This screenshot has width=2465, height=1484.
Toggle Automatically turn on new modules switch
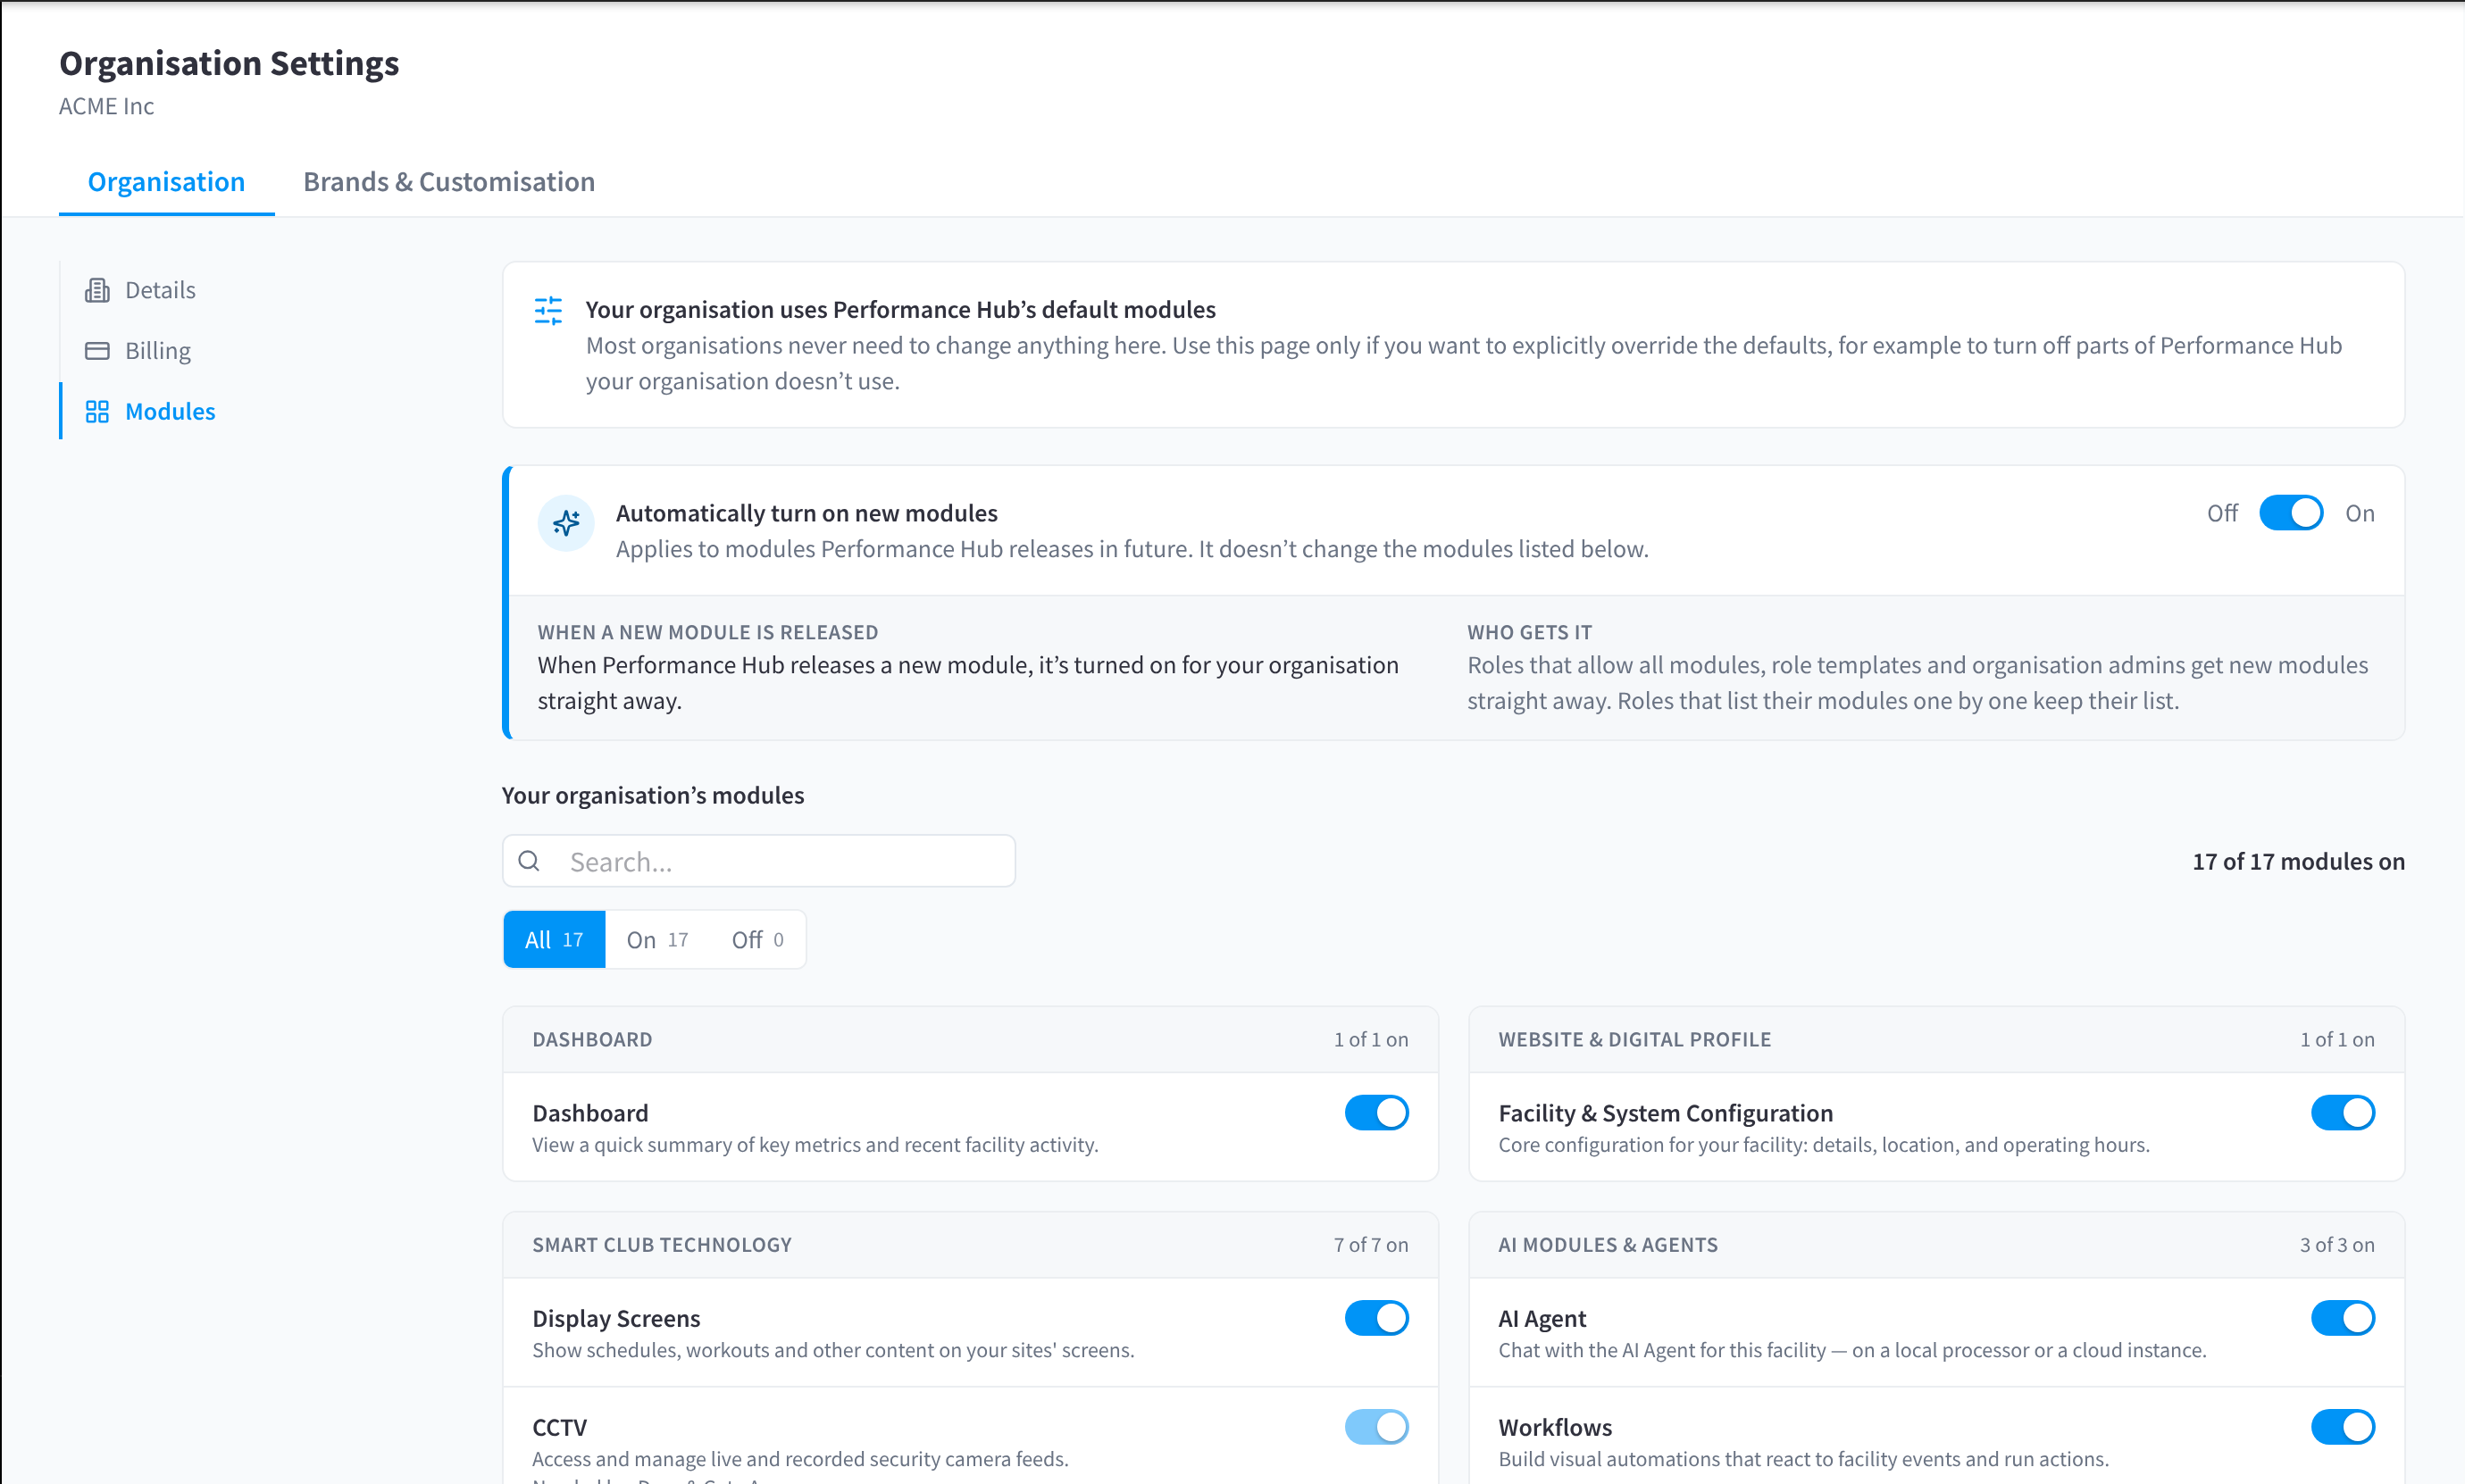point(2291,513)
